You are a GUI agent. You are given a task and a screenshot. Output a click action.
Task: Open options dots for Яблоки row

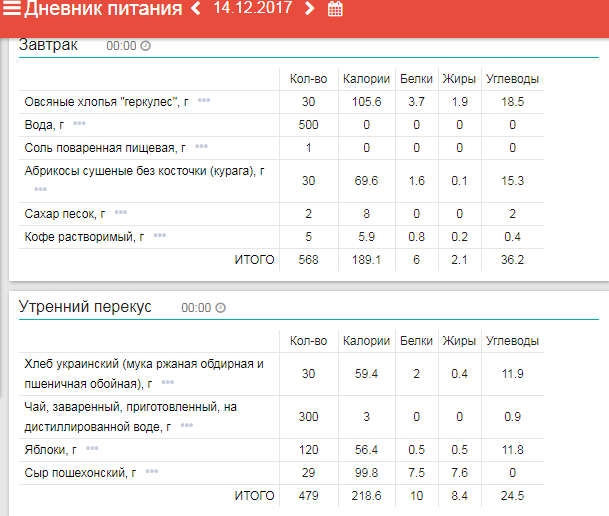(93, 449)
